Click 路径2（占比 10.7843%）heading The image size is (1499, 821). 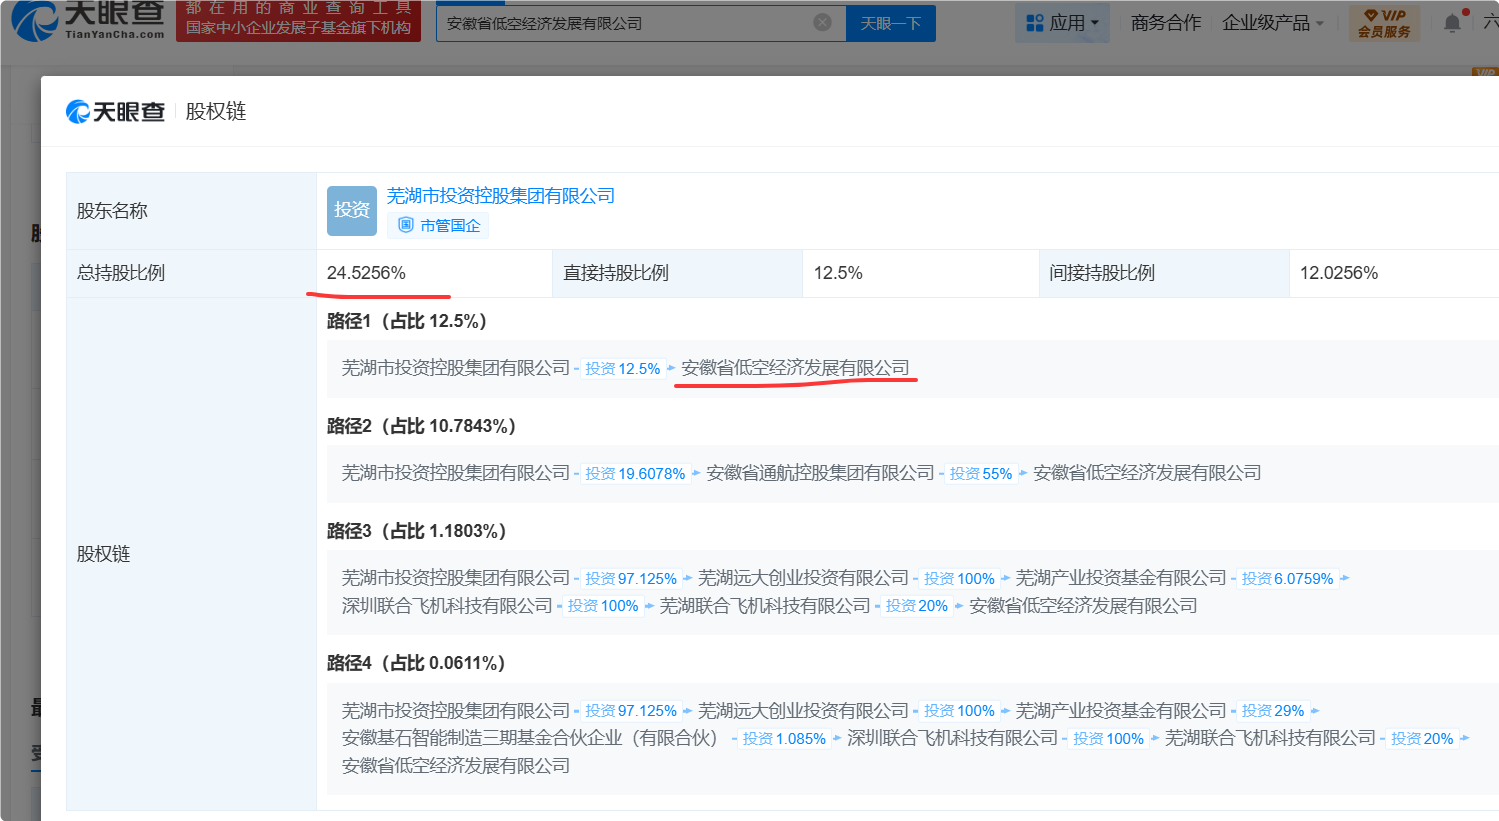[x=421, y=426]
